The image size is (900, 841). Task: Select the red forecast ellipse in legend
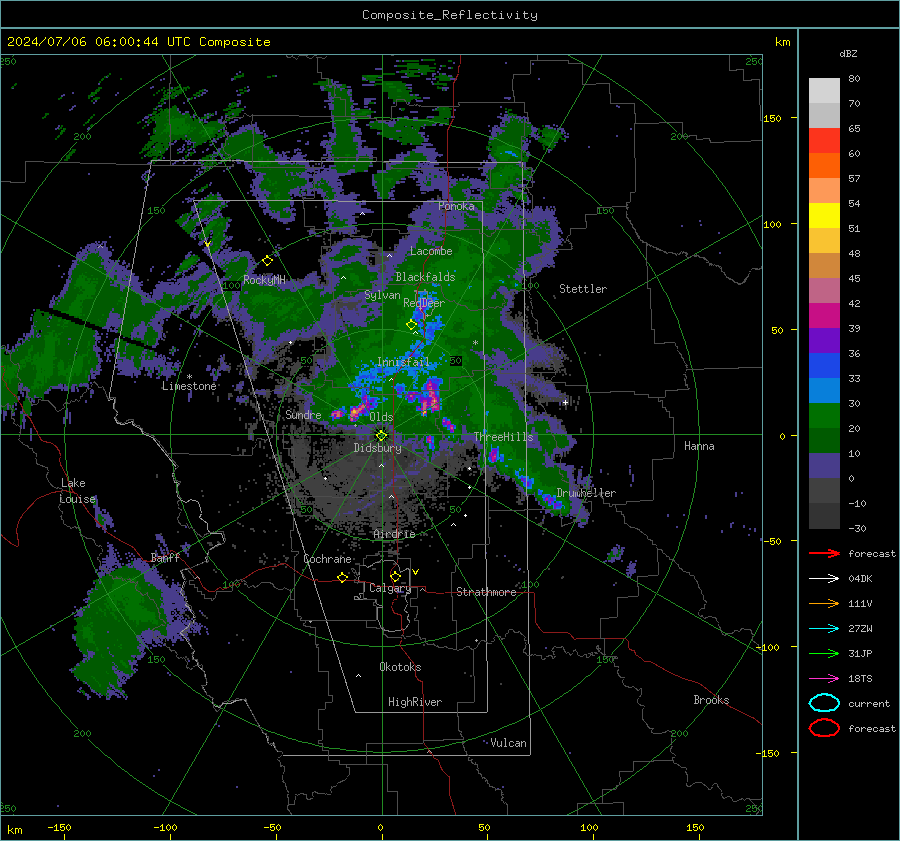[x=824, y=728]
